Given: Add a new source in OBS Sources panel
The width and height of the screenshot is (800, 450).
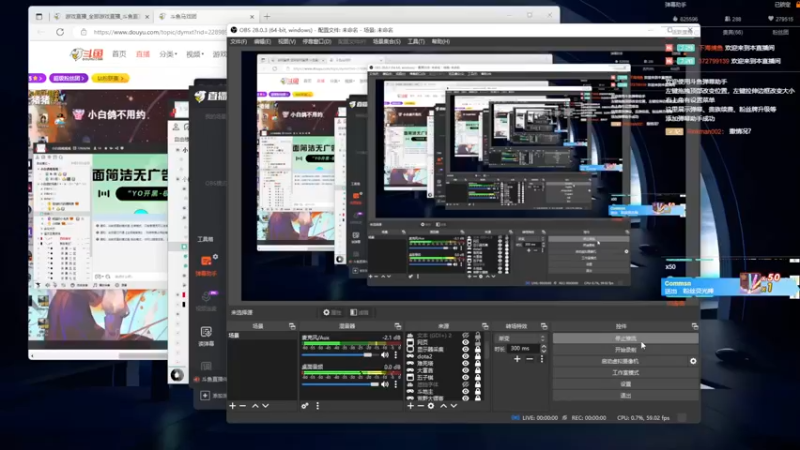Looking at the screenshot, I should (411, 406).
